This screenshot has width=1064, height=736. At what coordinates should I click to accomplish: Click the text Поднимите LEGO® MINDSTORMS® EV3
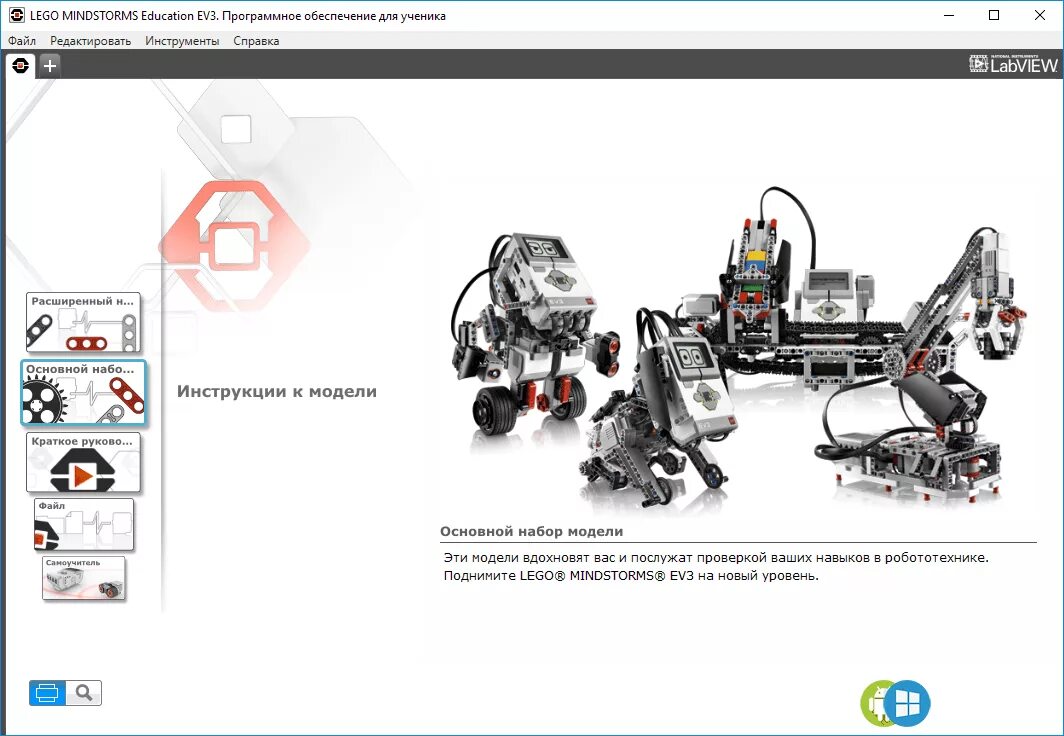pyautogui.click(x=569, y=576)
